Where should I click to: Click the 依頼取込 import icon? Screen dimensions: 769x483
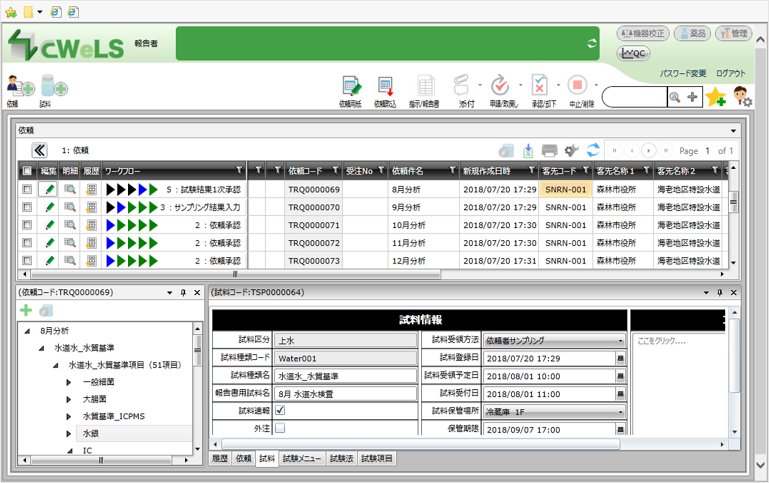(x=385, y=86)
